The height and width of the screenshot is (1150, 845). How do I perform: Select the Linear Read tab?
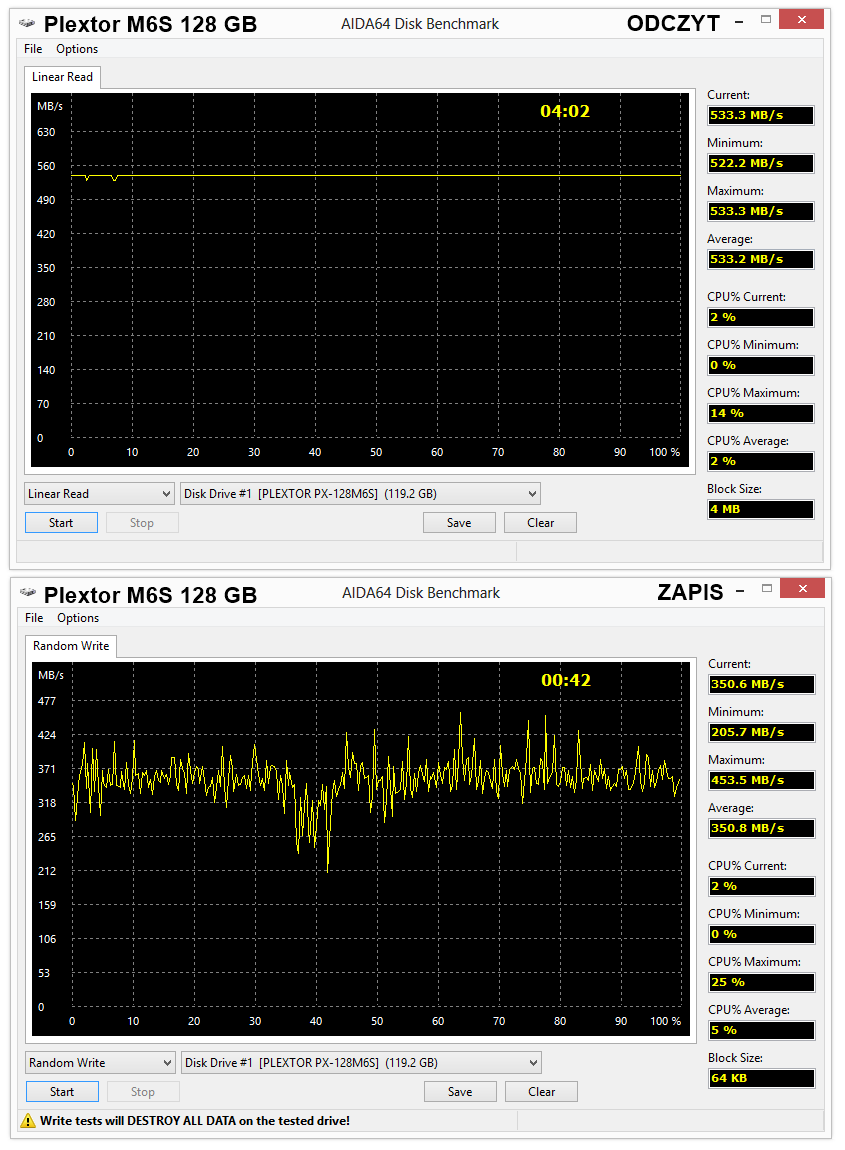[x=62, y=77]
